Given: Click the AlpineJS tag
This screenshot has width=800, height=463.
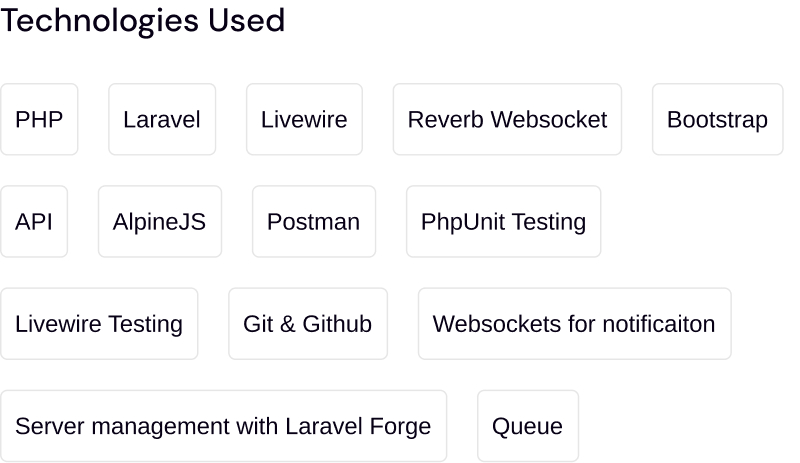Looking at the screenshot, I should point(159,222).
